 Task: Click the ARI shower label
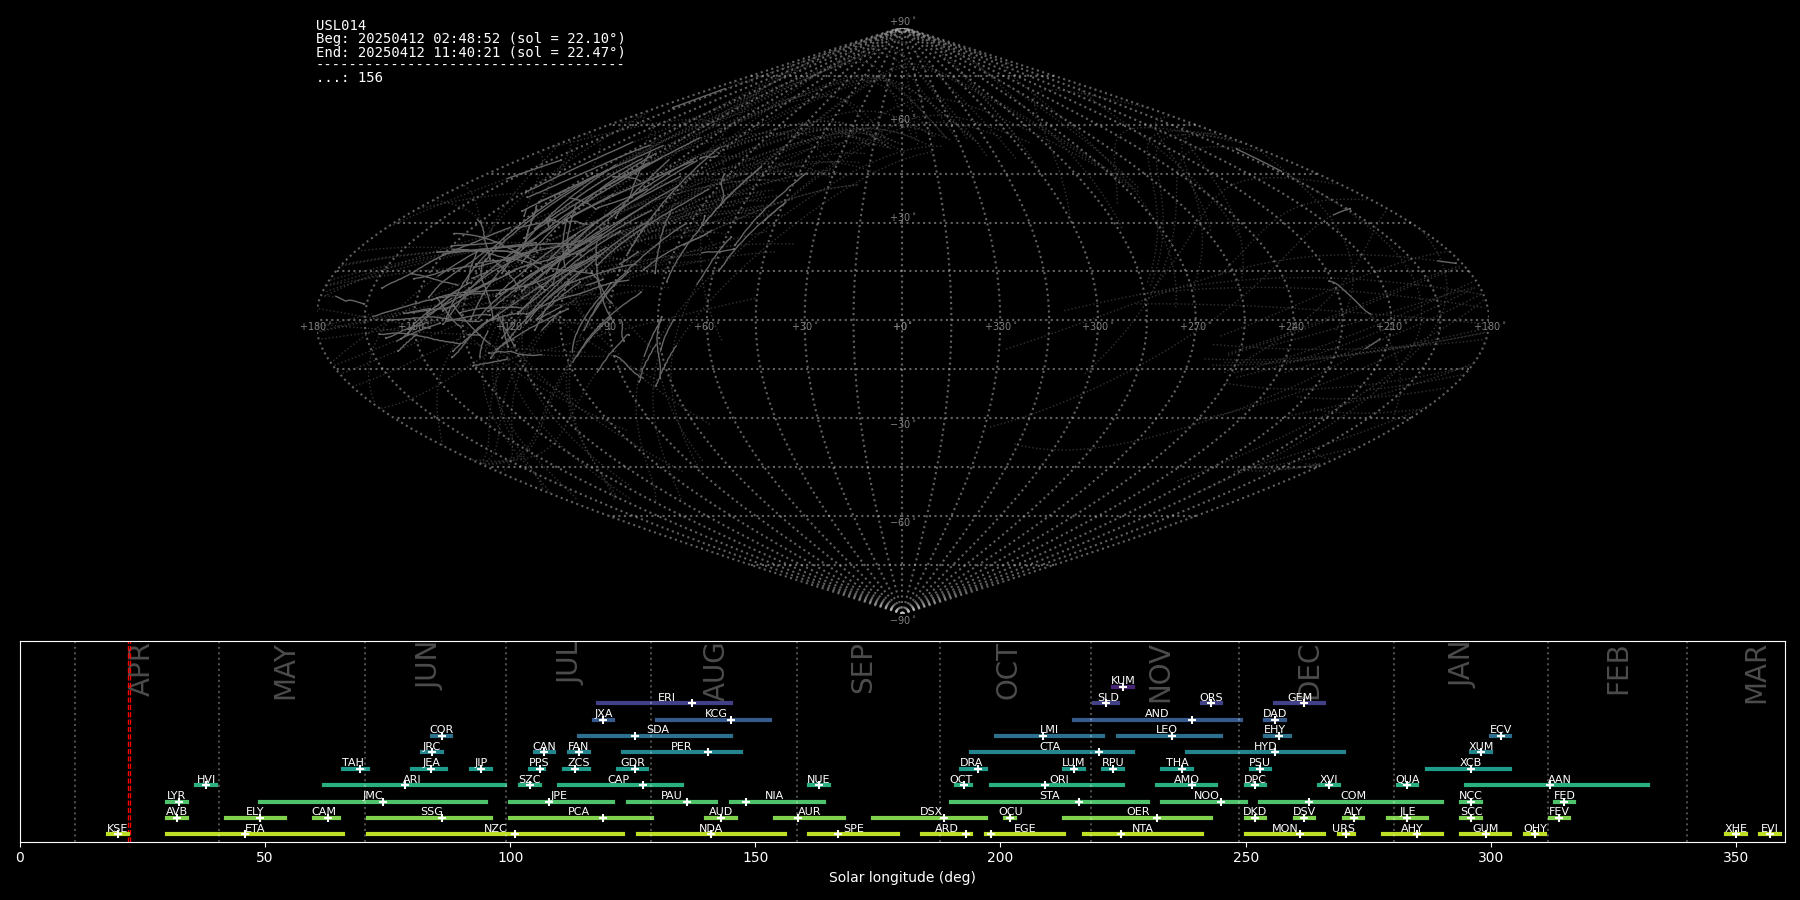click(x=412, y=780)
